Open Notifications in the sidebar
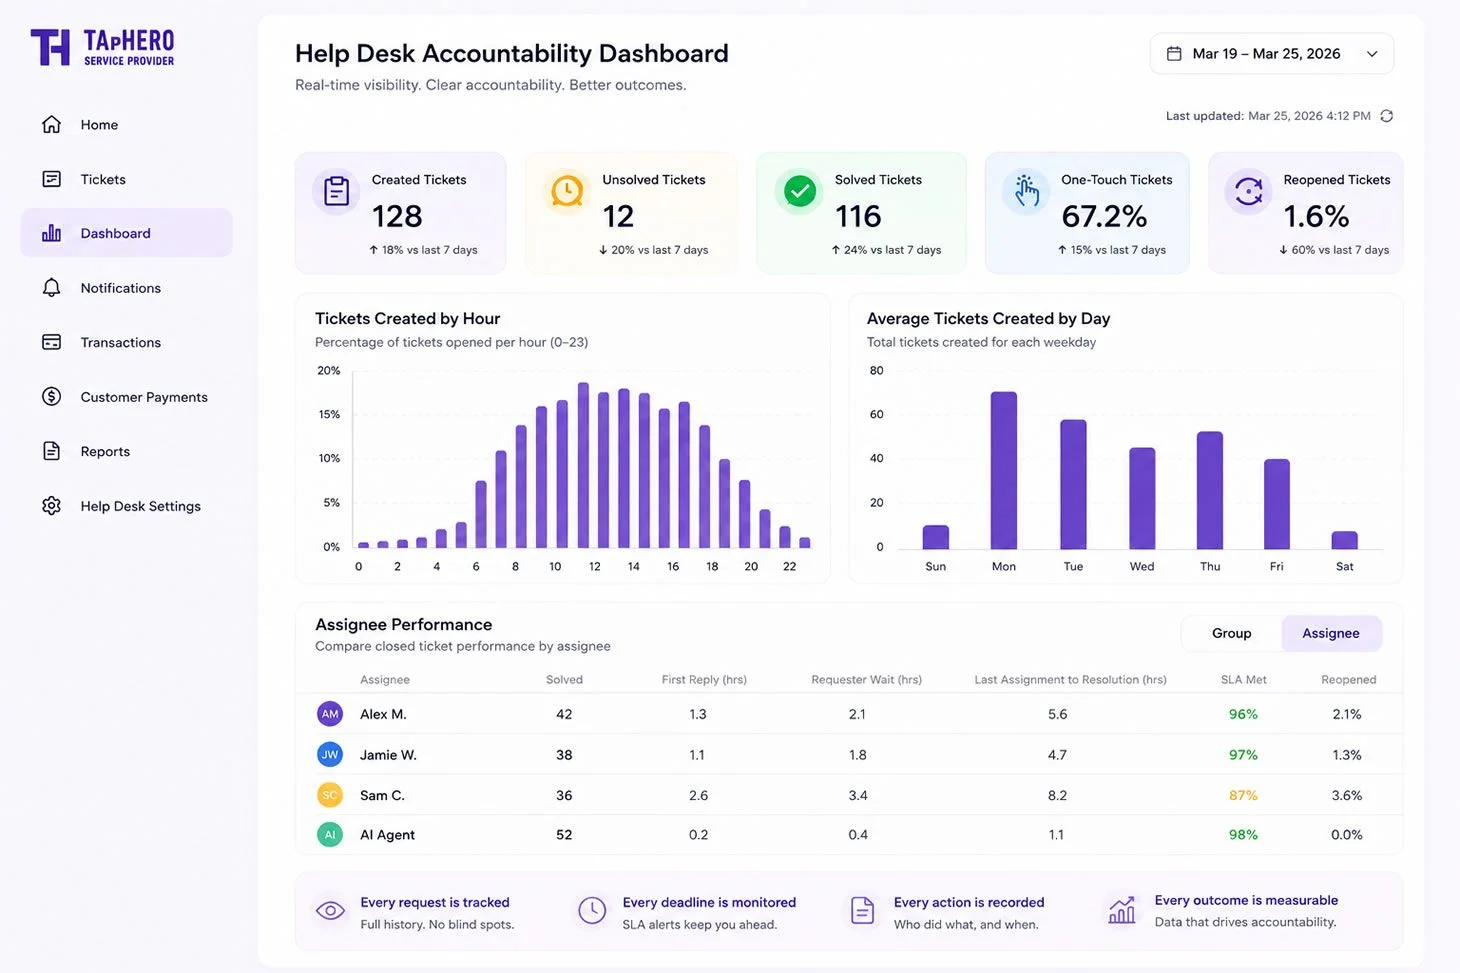This screenshot has height=973, width=1460. (x=127, y=288)
